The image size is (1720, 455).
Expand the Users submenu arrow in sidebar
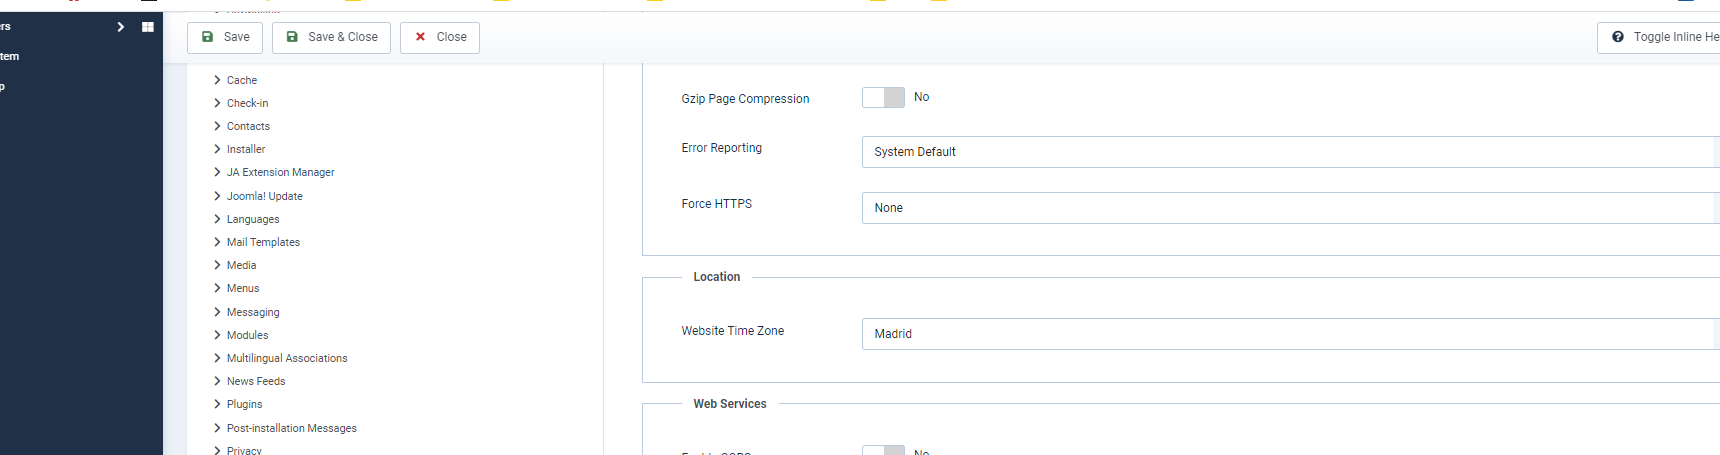click(x=121, y=27)
